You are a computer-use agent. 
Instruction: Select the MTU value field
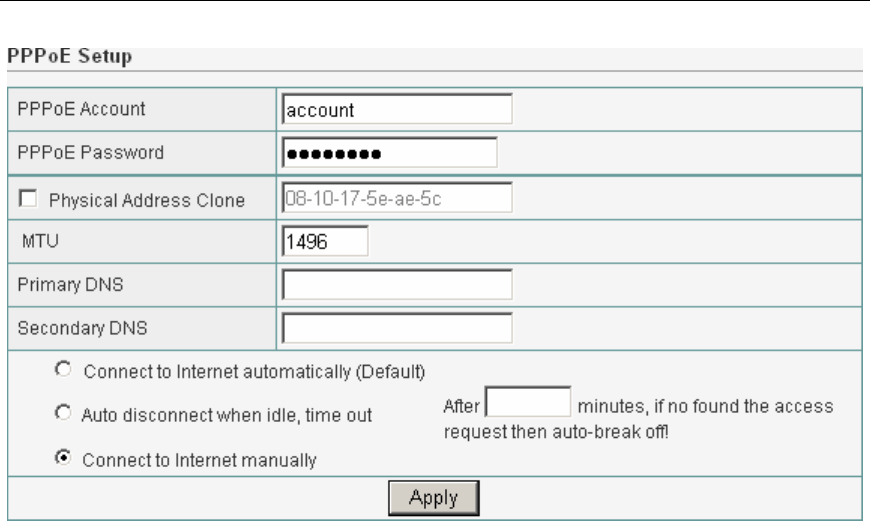point(325,241)
